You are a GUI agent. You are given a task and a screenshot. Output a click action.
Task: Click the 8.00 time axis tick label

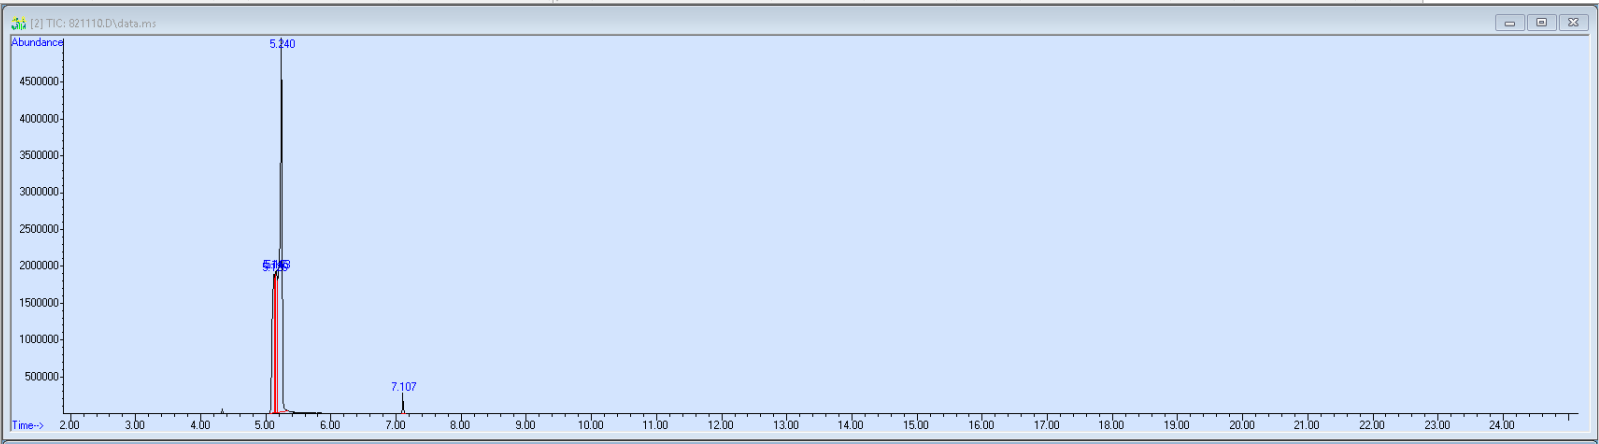[x=459, y=425]
